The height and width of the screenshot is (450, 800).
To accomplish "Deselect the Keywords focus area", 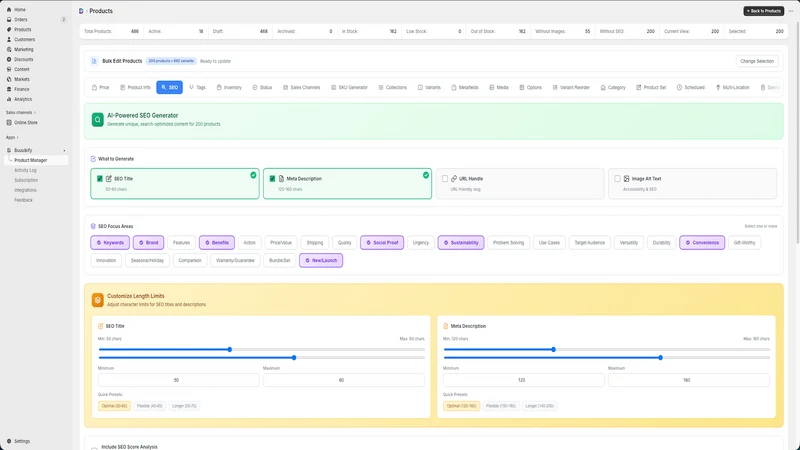I will click(110, 243).
